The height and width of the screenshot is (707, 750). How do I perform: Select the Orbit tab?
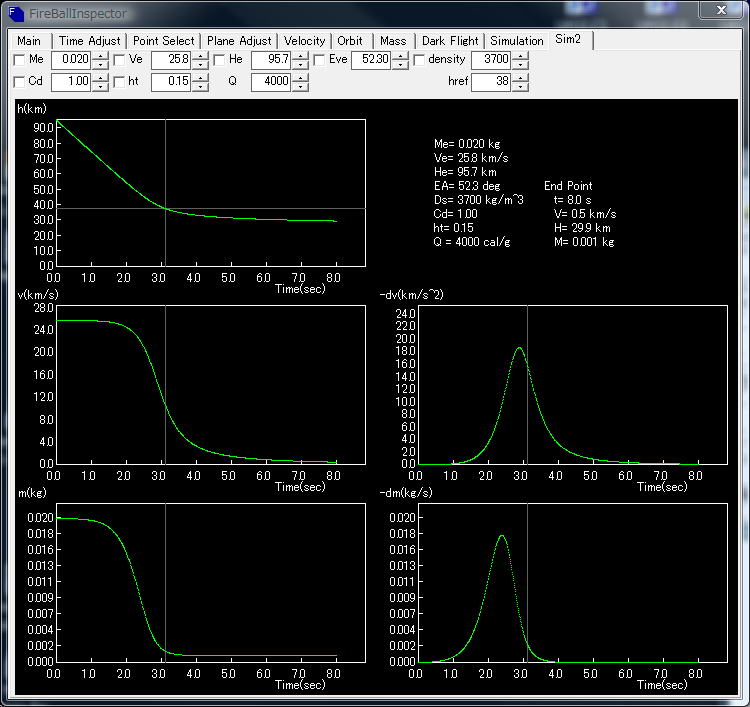350,41
